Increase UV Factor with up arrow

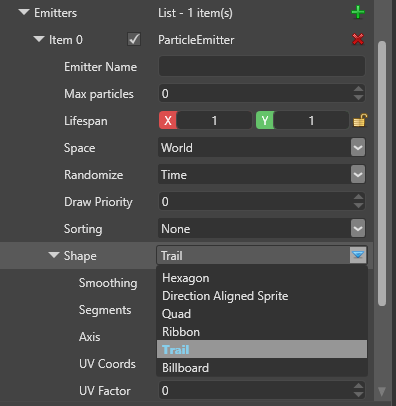[358, 386]
